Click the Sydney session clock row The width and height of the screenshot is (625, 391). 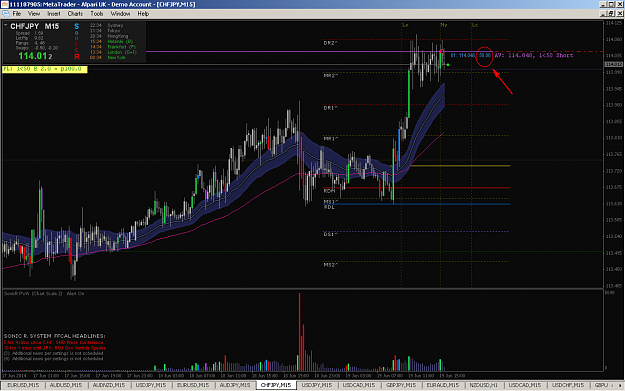(106, 25)
